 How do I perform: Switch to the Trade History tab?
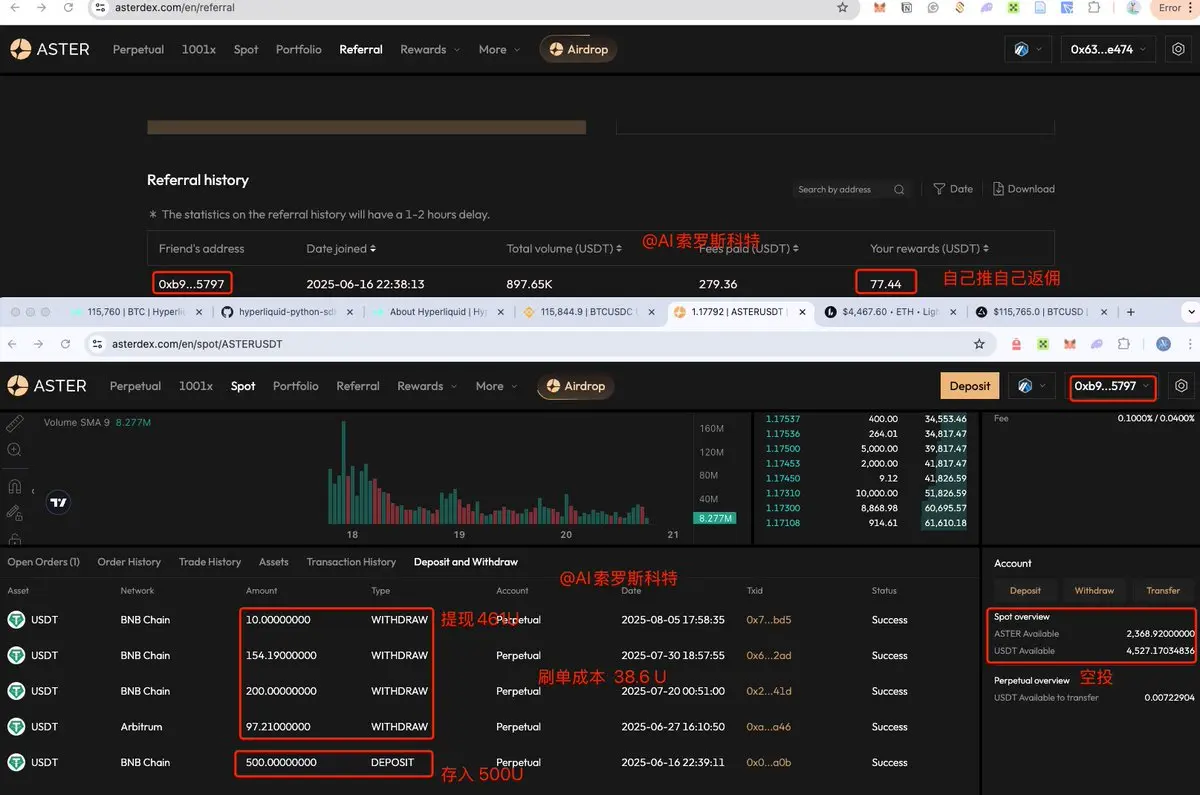click(210, 562)
